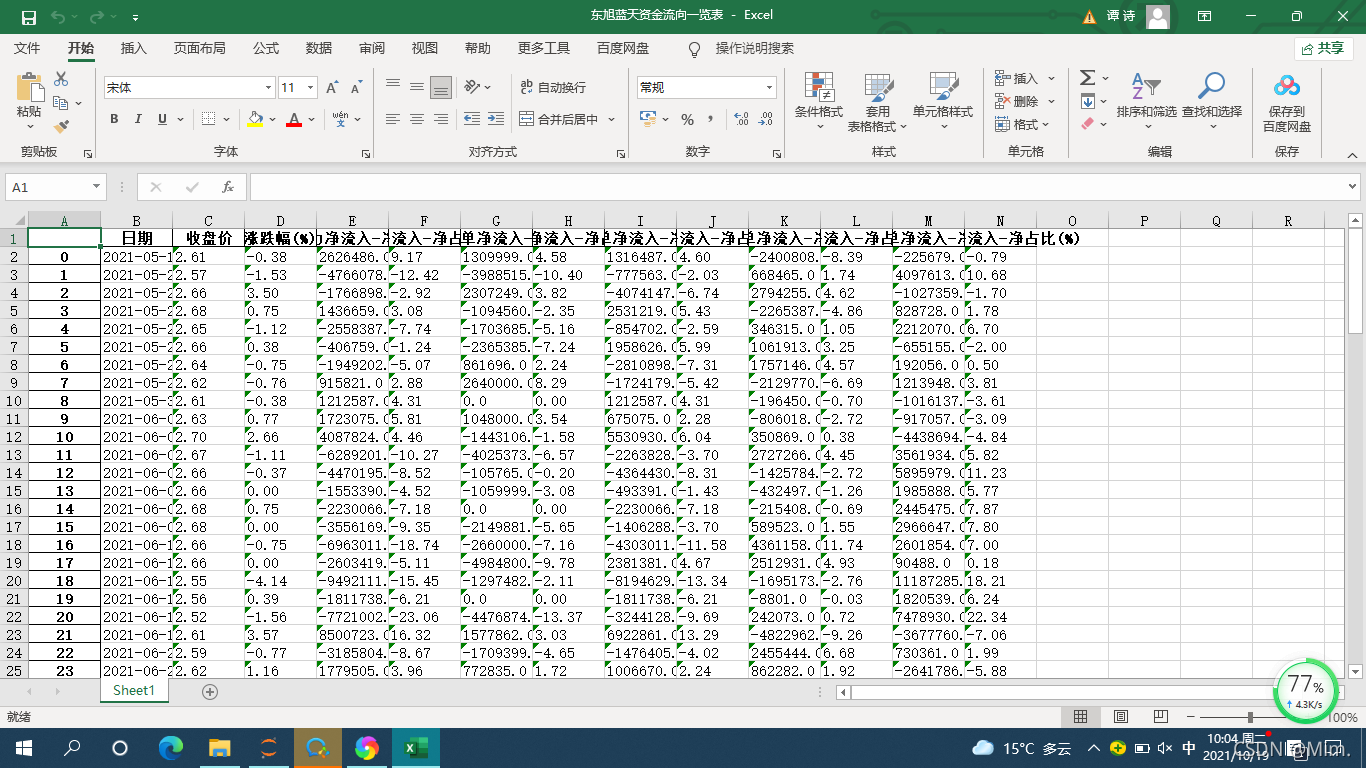This screenshot has width=1366, height=768.
Task: Click the fx insert function icon
Action: pos(227,187)
